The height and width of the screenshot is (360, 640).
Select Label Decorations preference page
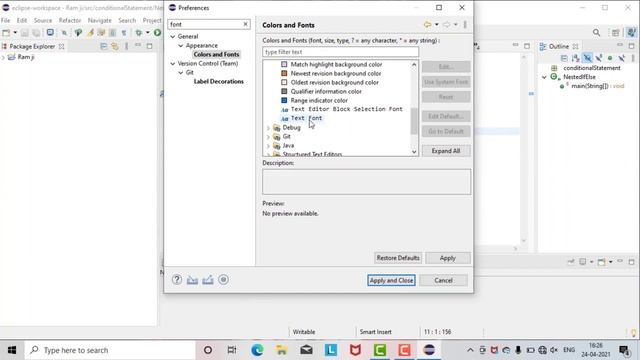click(x=218, y=82)
